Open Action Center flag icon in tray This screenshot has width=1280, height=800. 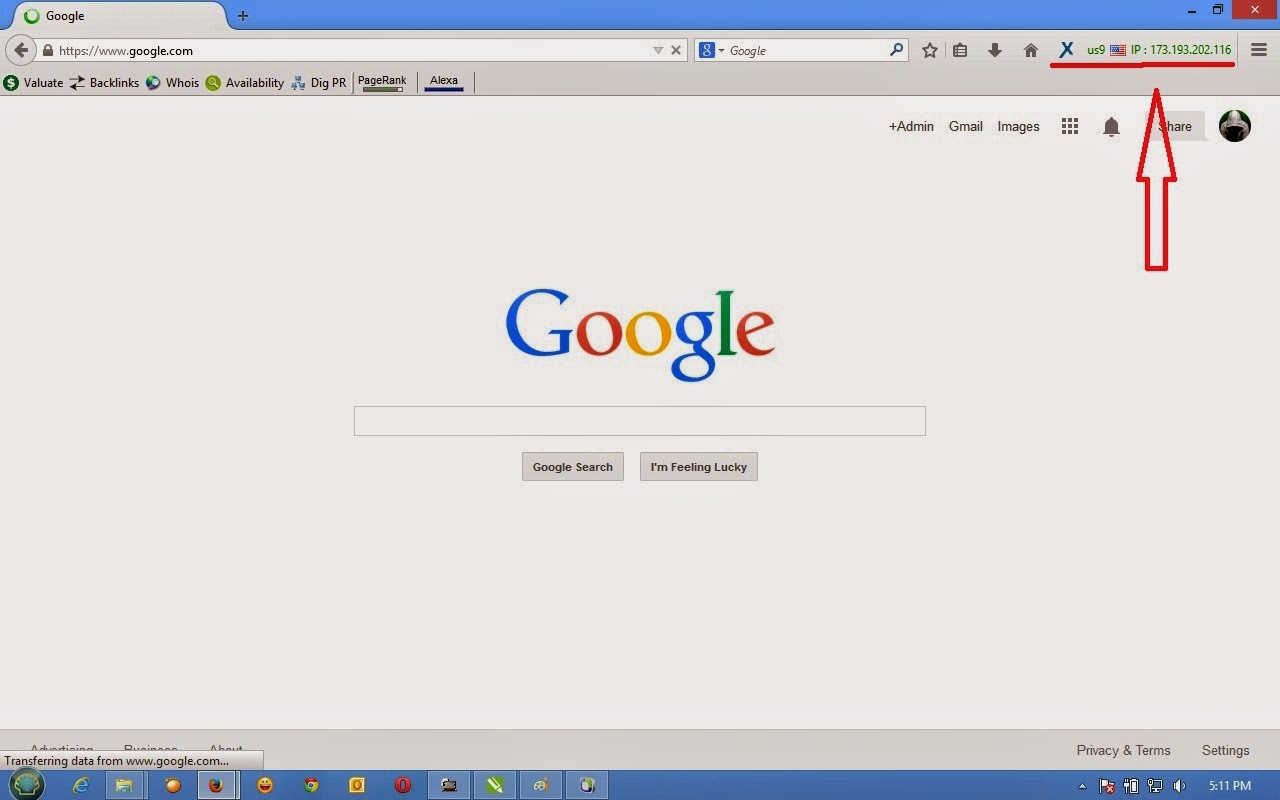(1108, 786)
